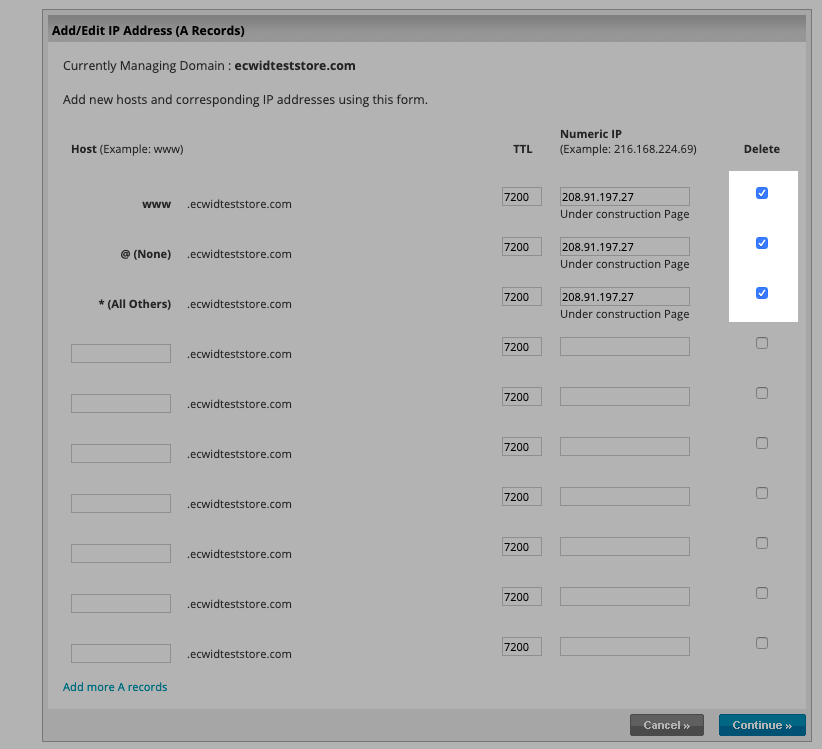Click the Cancel button
The height and width of the screenshot is (749, 822).
coord(666,724)
